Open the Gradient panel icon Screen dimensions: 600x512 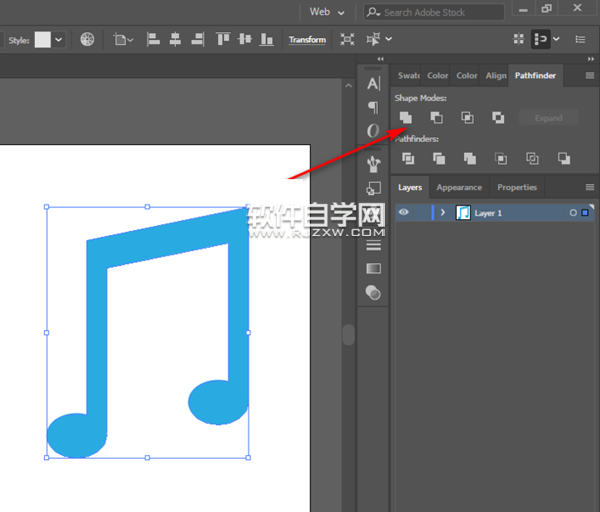(x=374, y=268)
